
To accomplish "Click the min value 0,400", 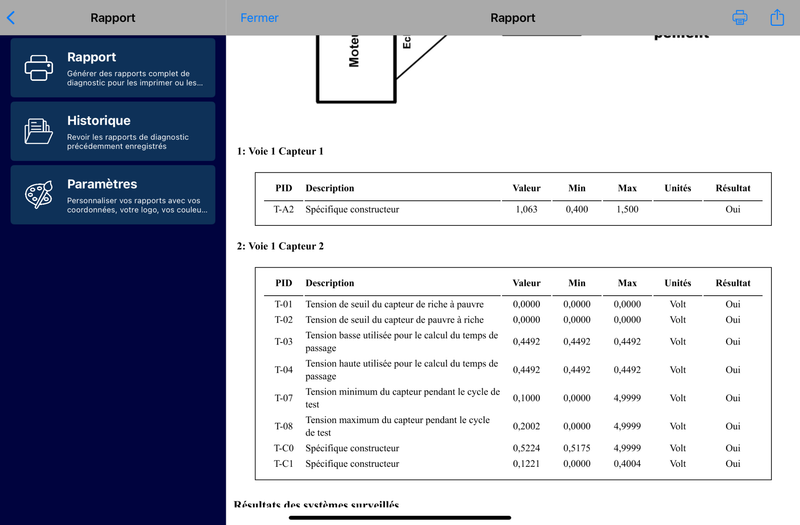I will [577, 209].
